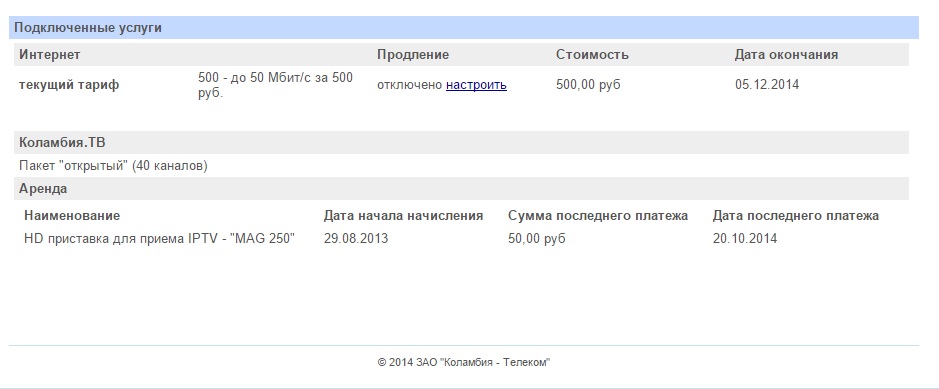939x389 pixels.
Task: Click the "Продление" column header
Action: click(x=413, y=54)
